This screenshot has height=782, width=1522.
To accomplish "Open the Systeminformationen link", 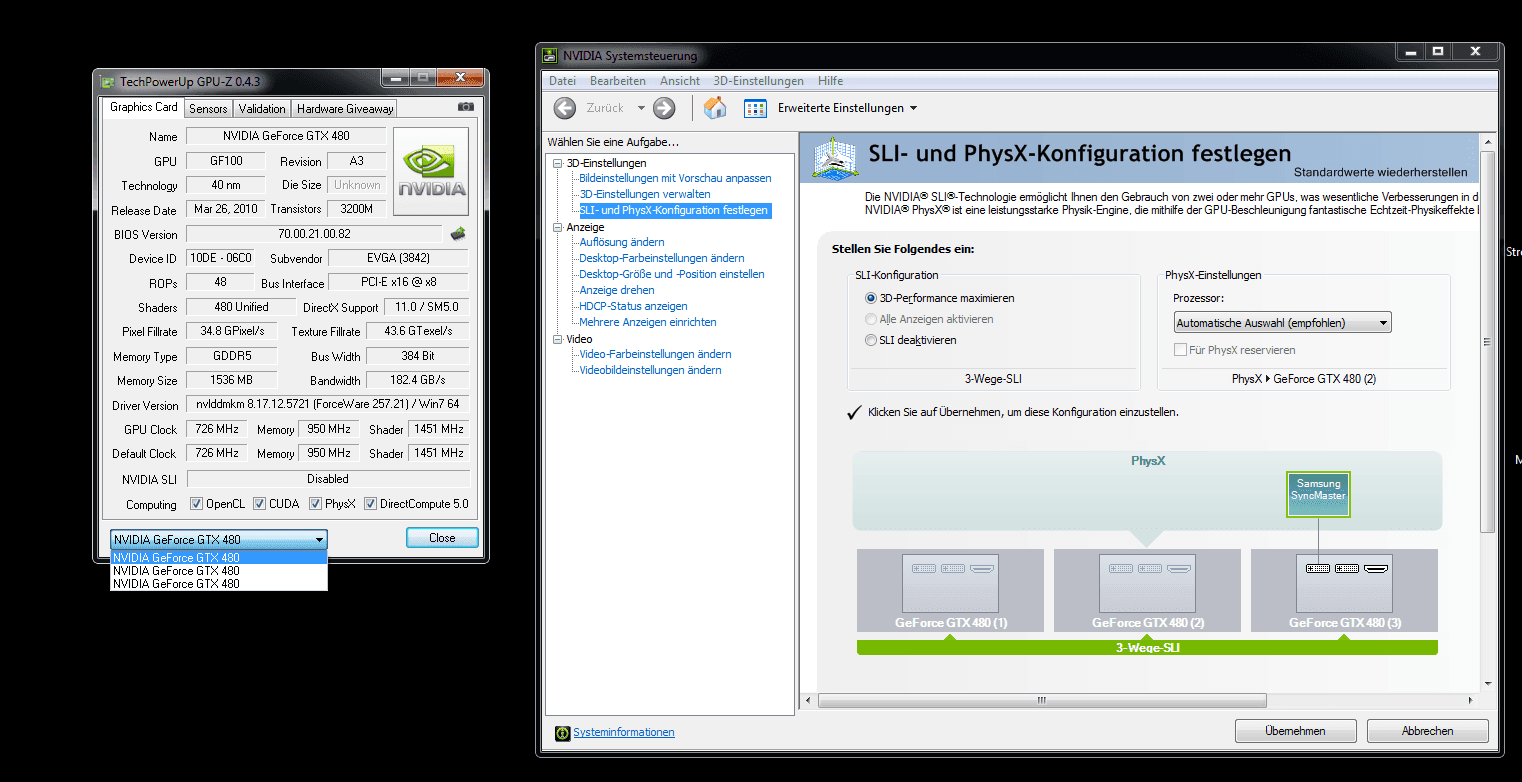I will coord(624,733).
